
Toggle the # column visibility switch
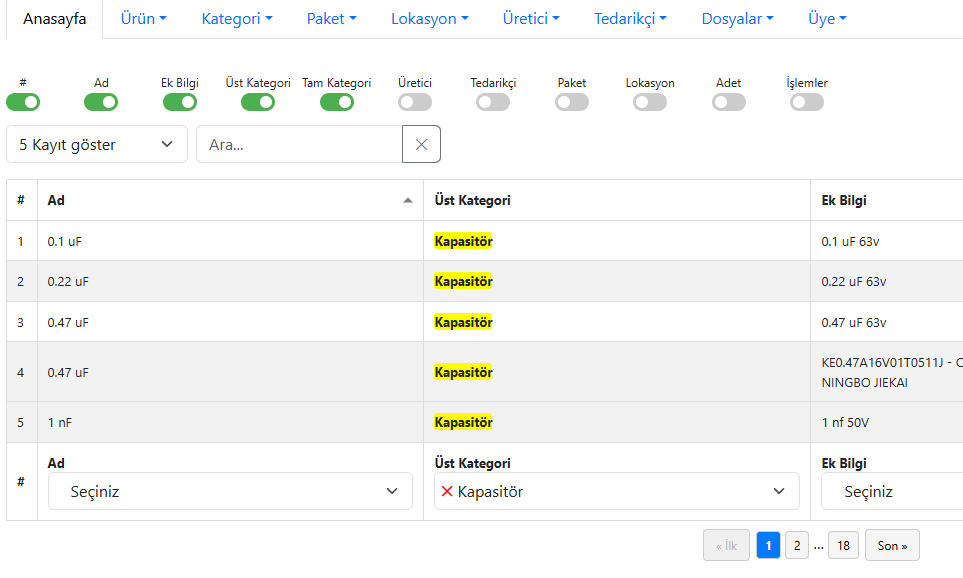[23, 102]
